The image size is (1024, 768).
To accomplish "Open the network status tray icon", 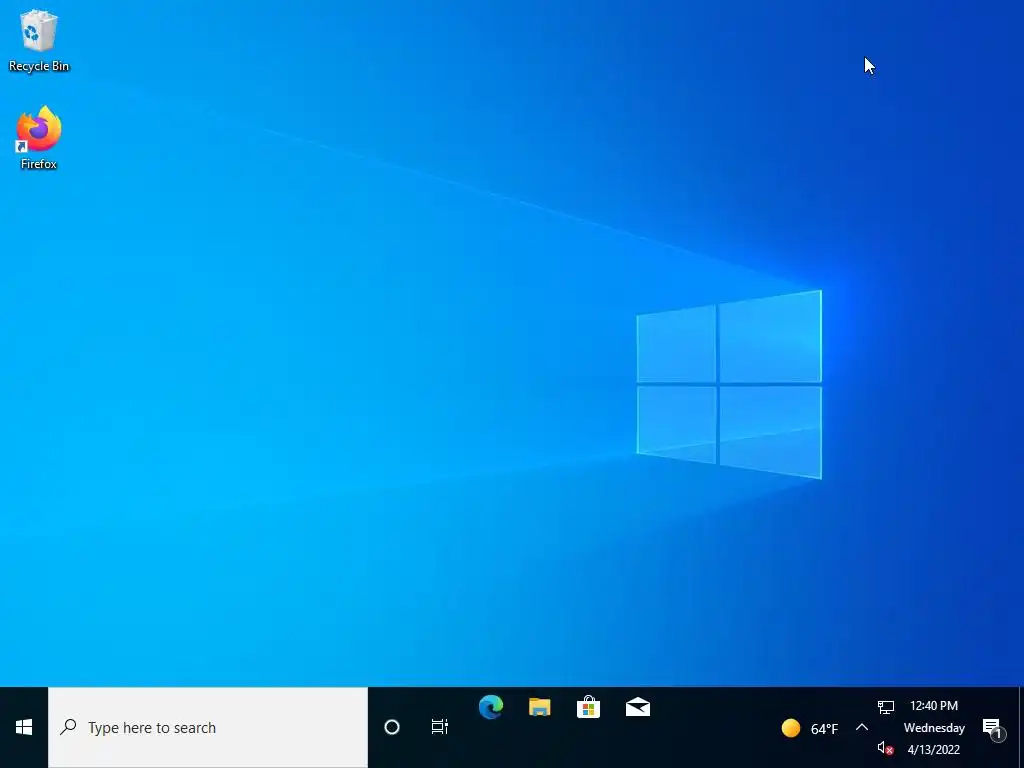I will click(x=886, y=706).
